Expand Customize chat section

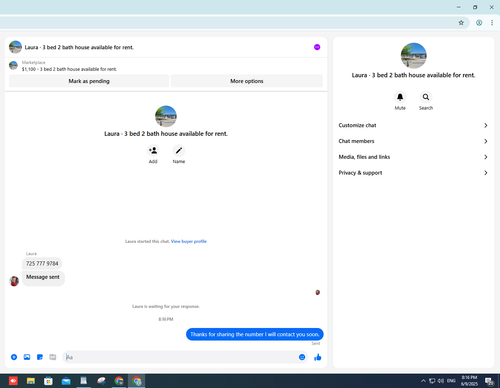click(413, 125)
